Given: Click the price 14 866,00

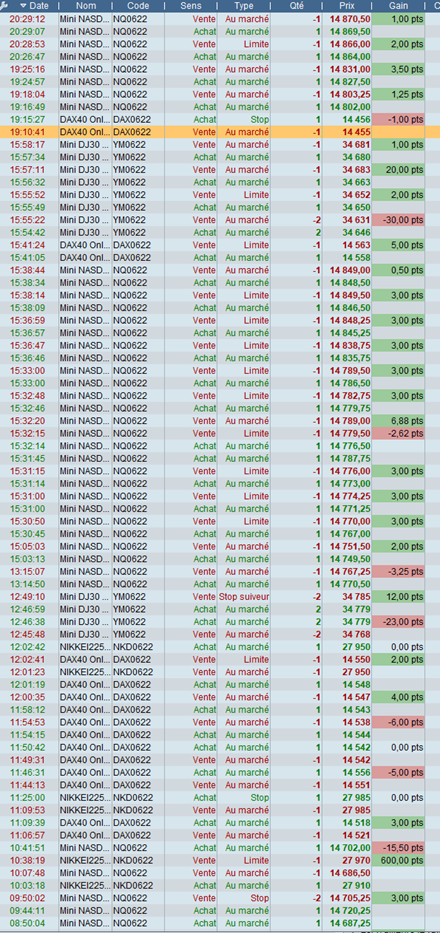Looking at the screenshot, I should click(350, 44).
